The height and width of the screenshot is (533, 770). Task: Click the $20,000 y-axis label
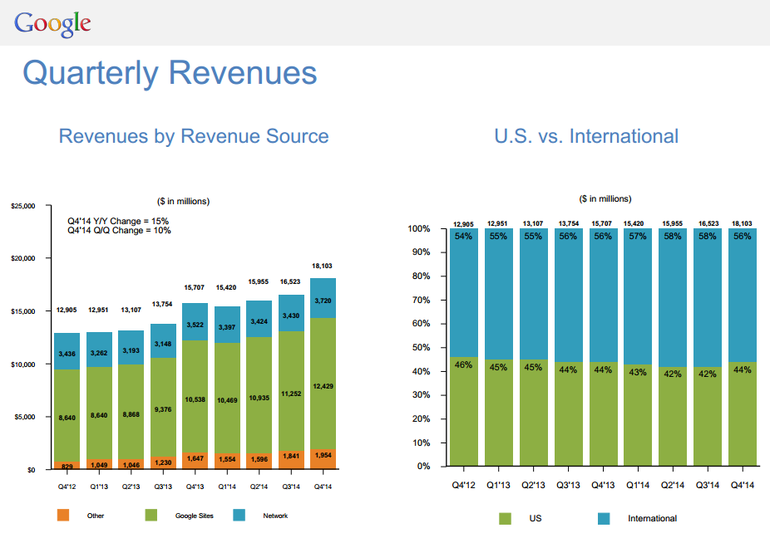click(23, 258)
